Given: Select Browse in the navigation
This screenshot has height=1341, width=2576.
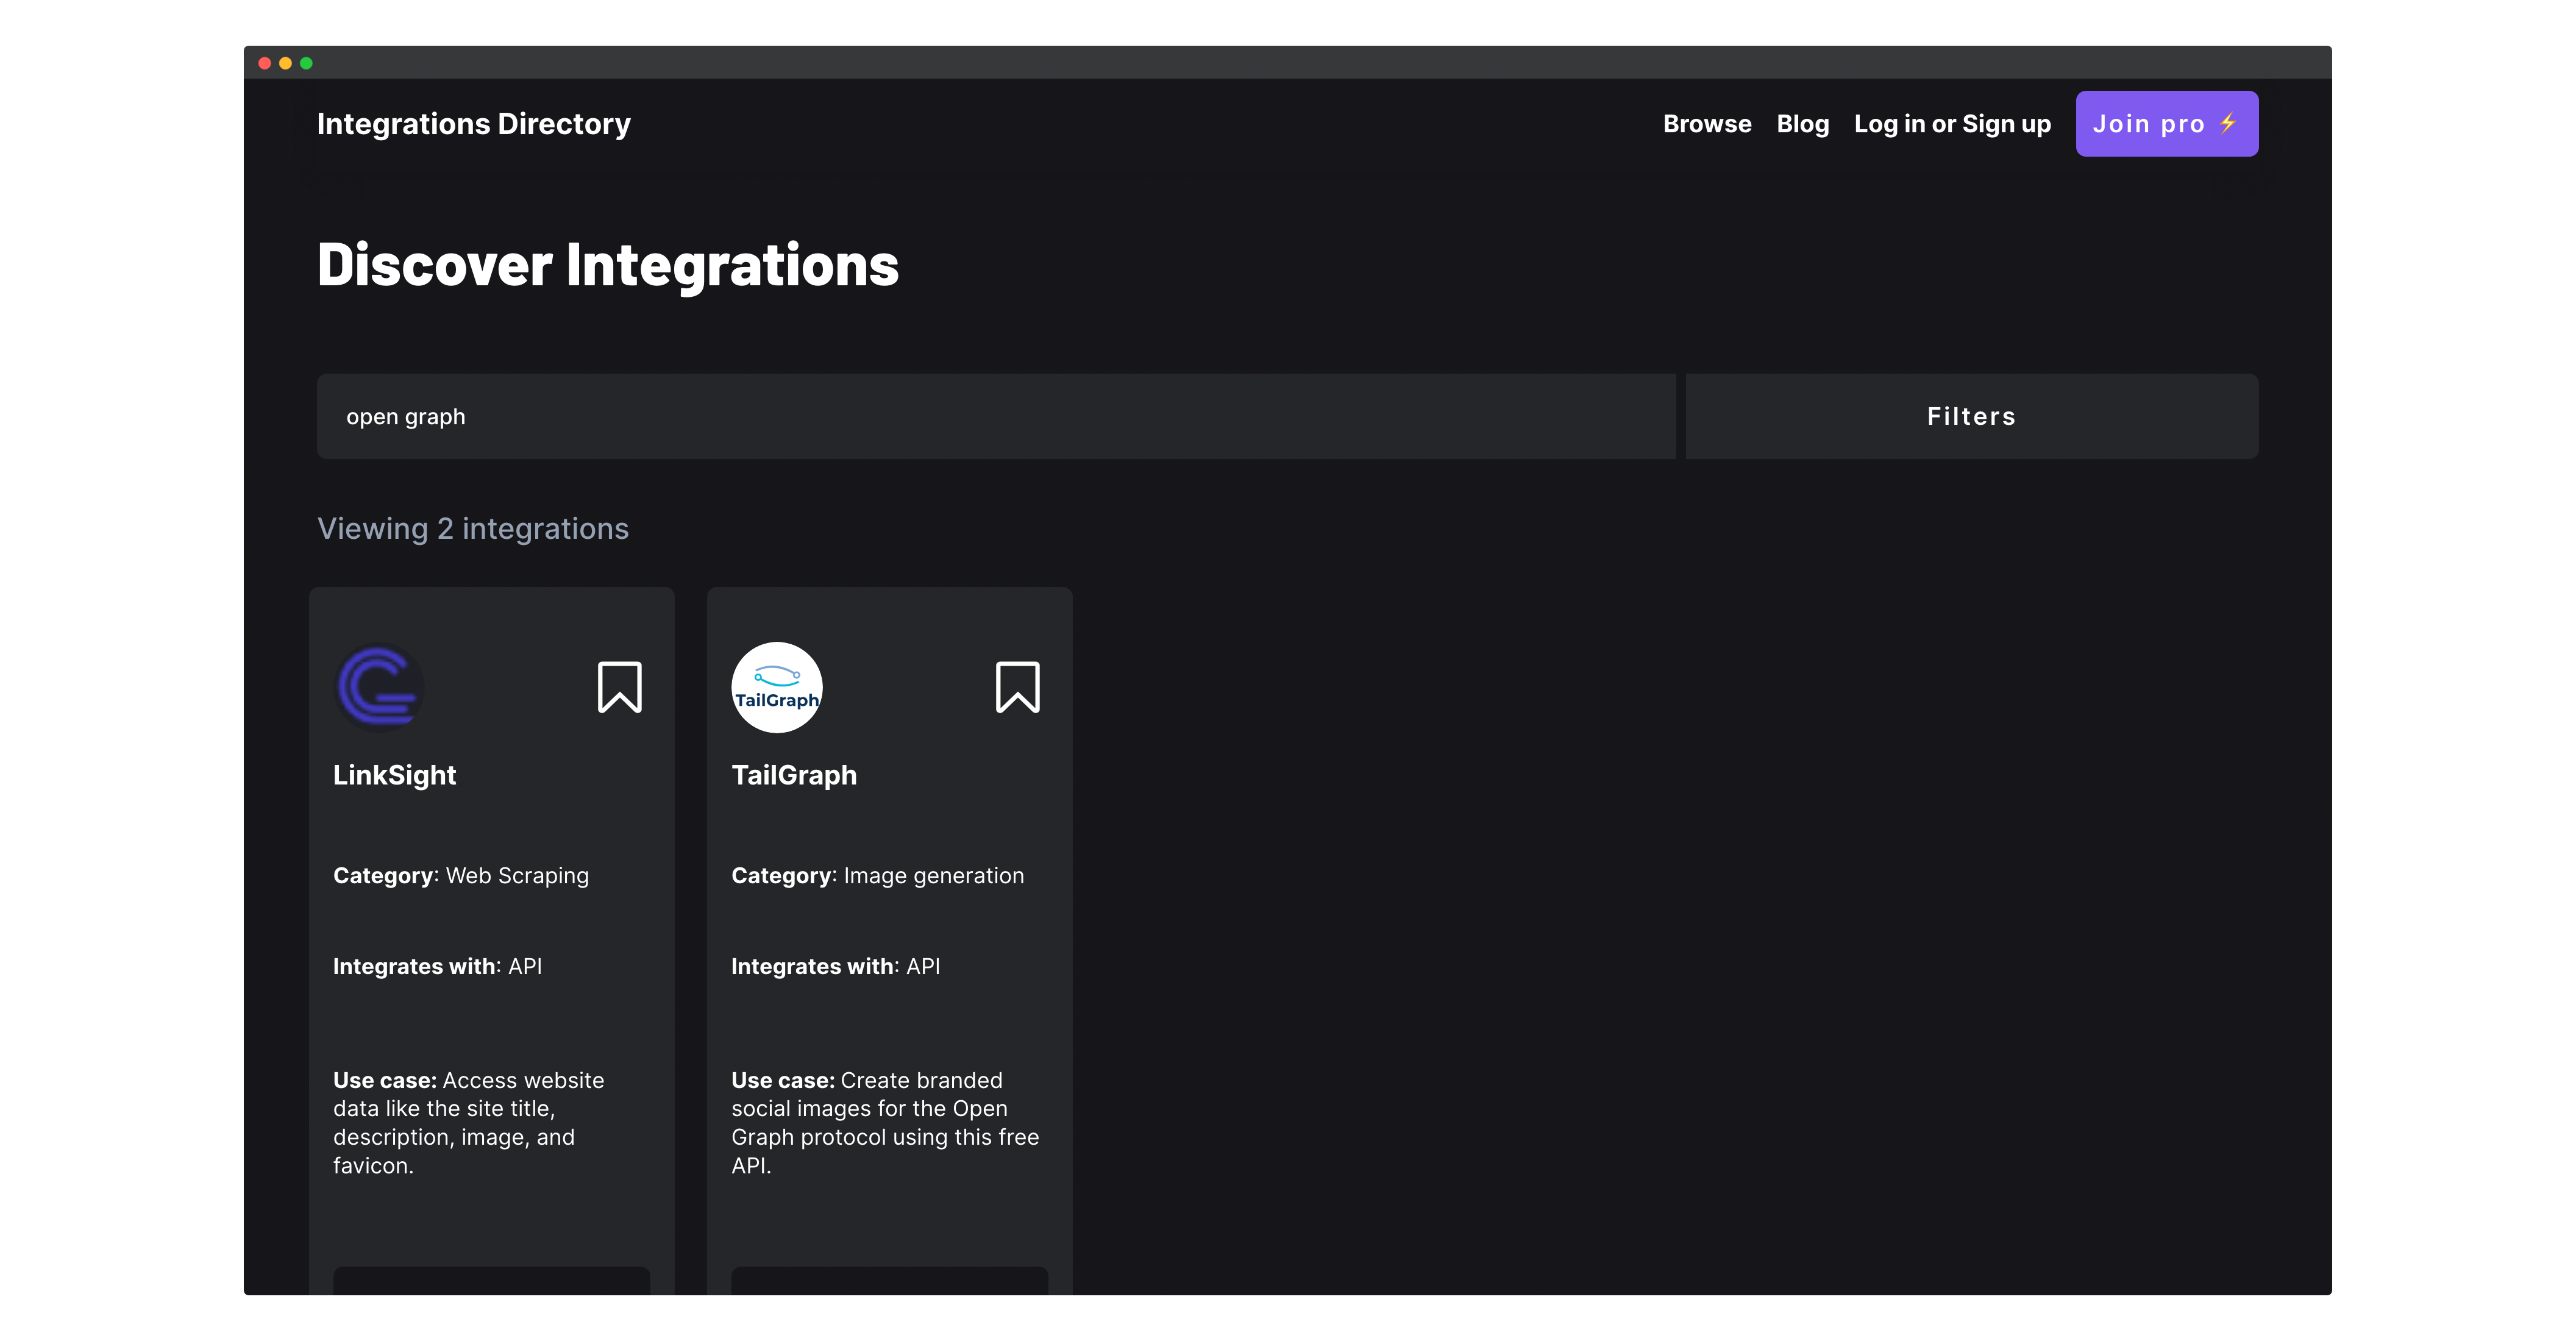Looking at the screenshot, I should click(x=1706, y=123).
